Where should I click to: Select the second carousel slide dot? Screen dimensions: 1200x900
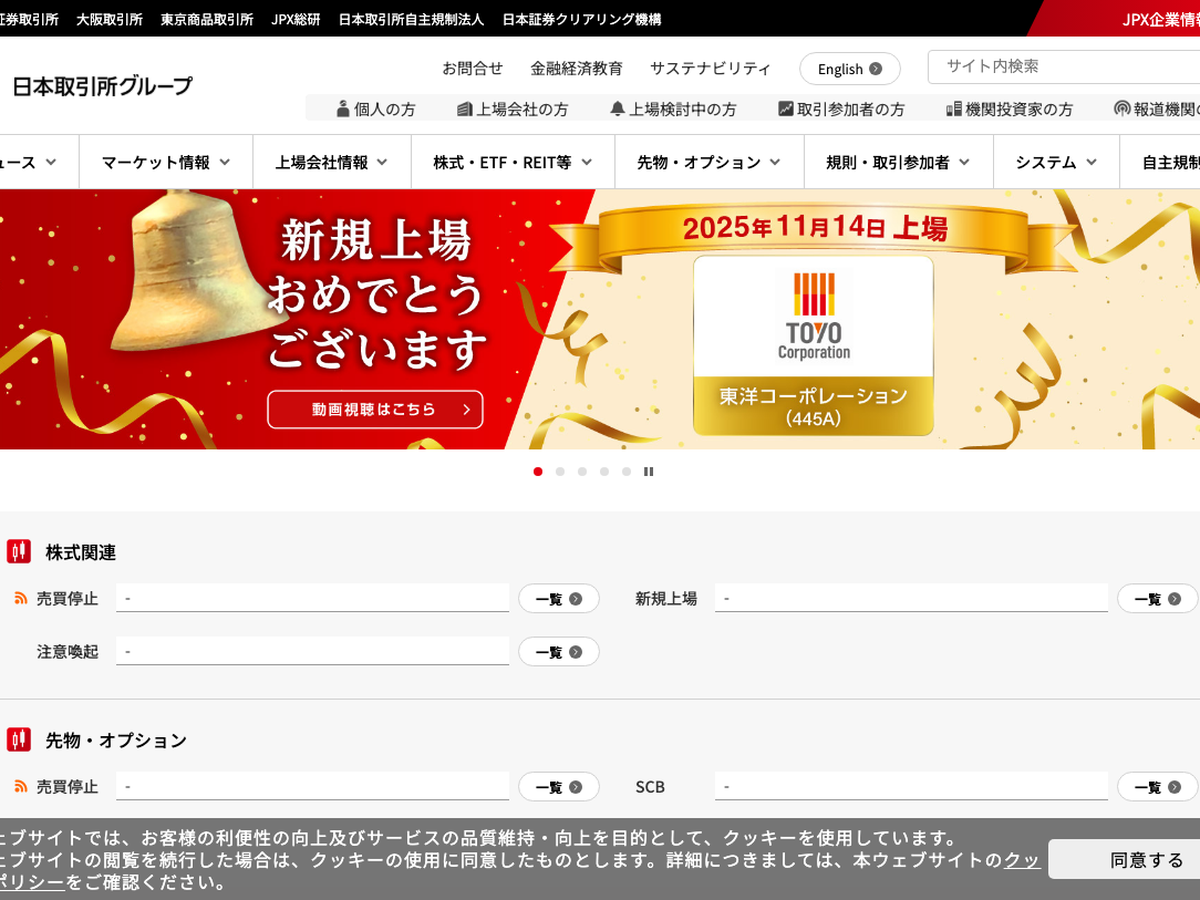[560, 471]
